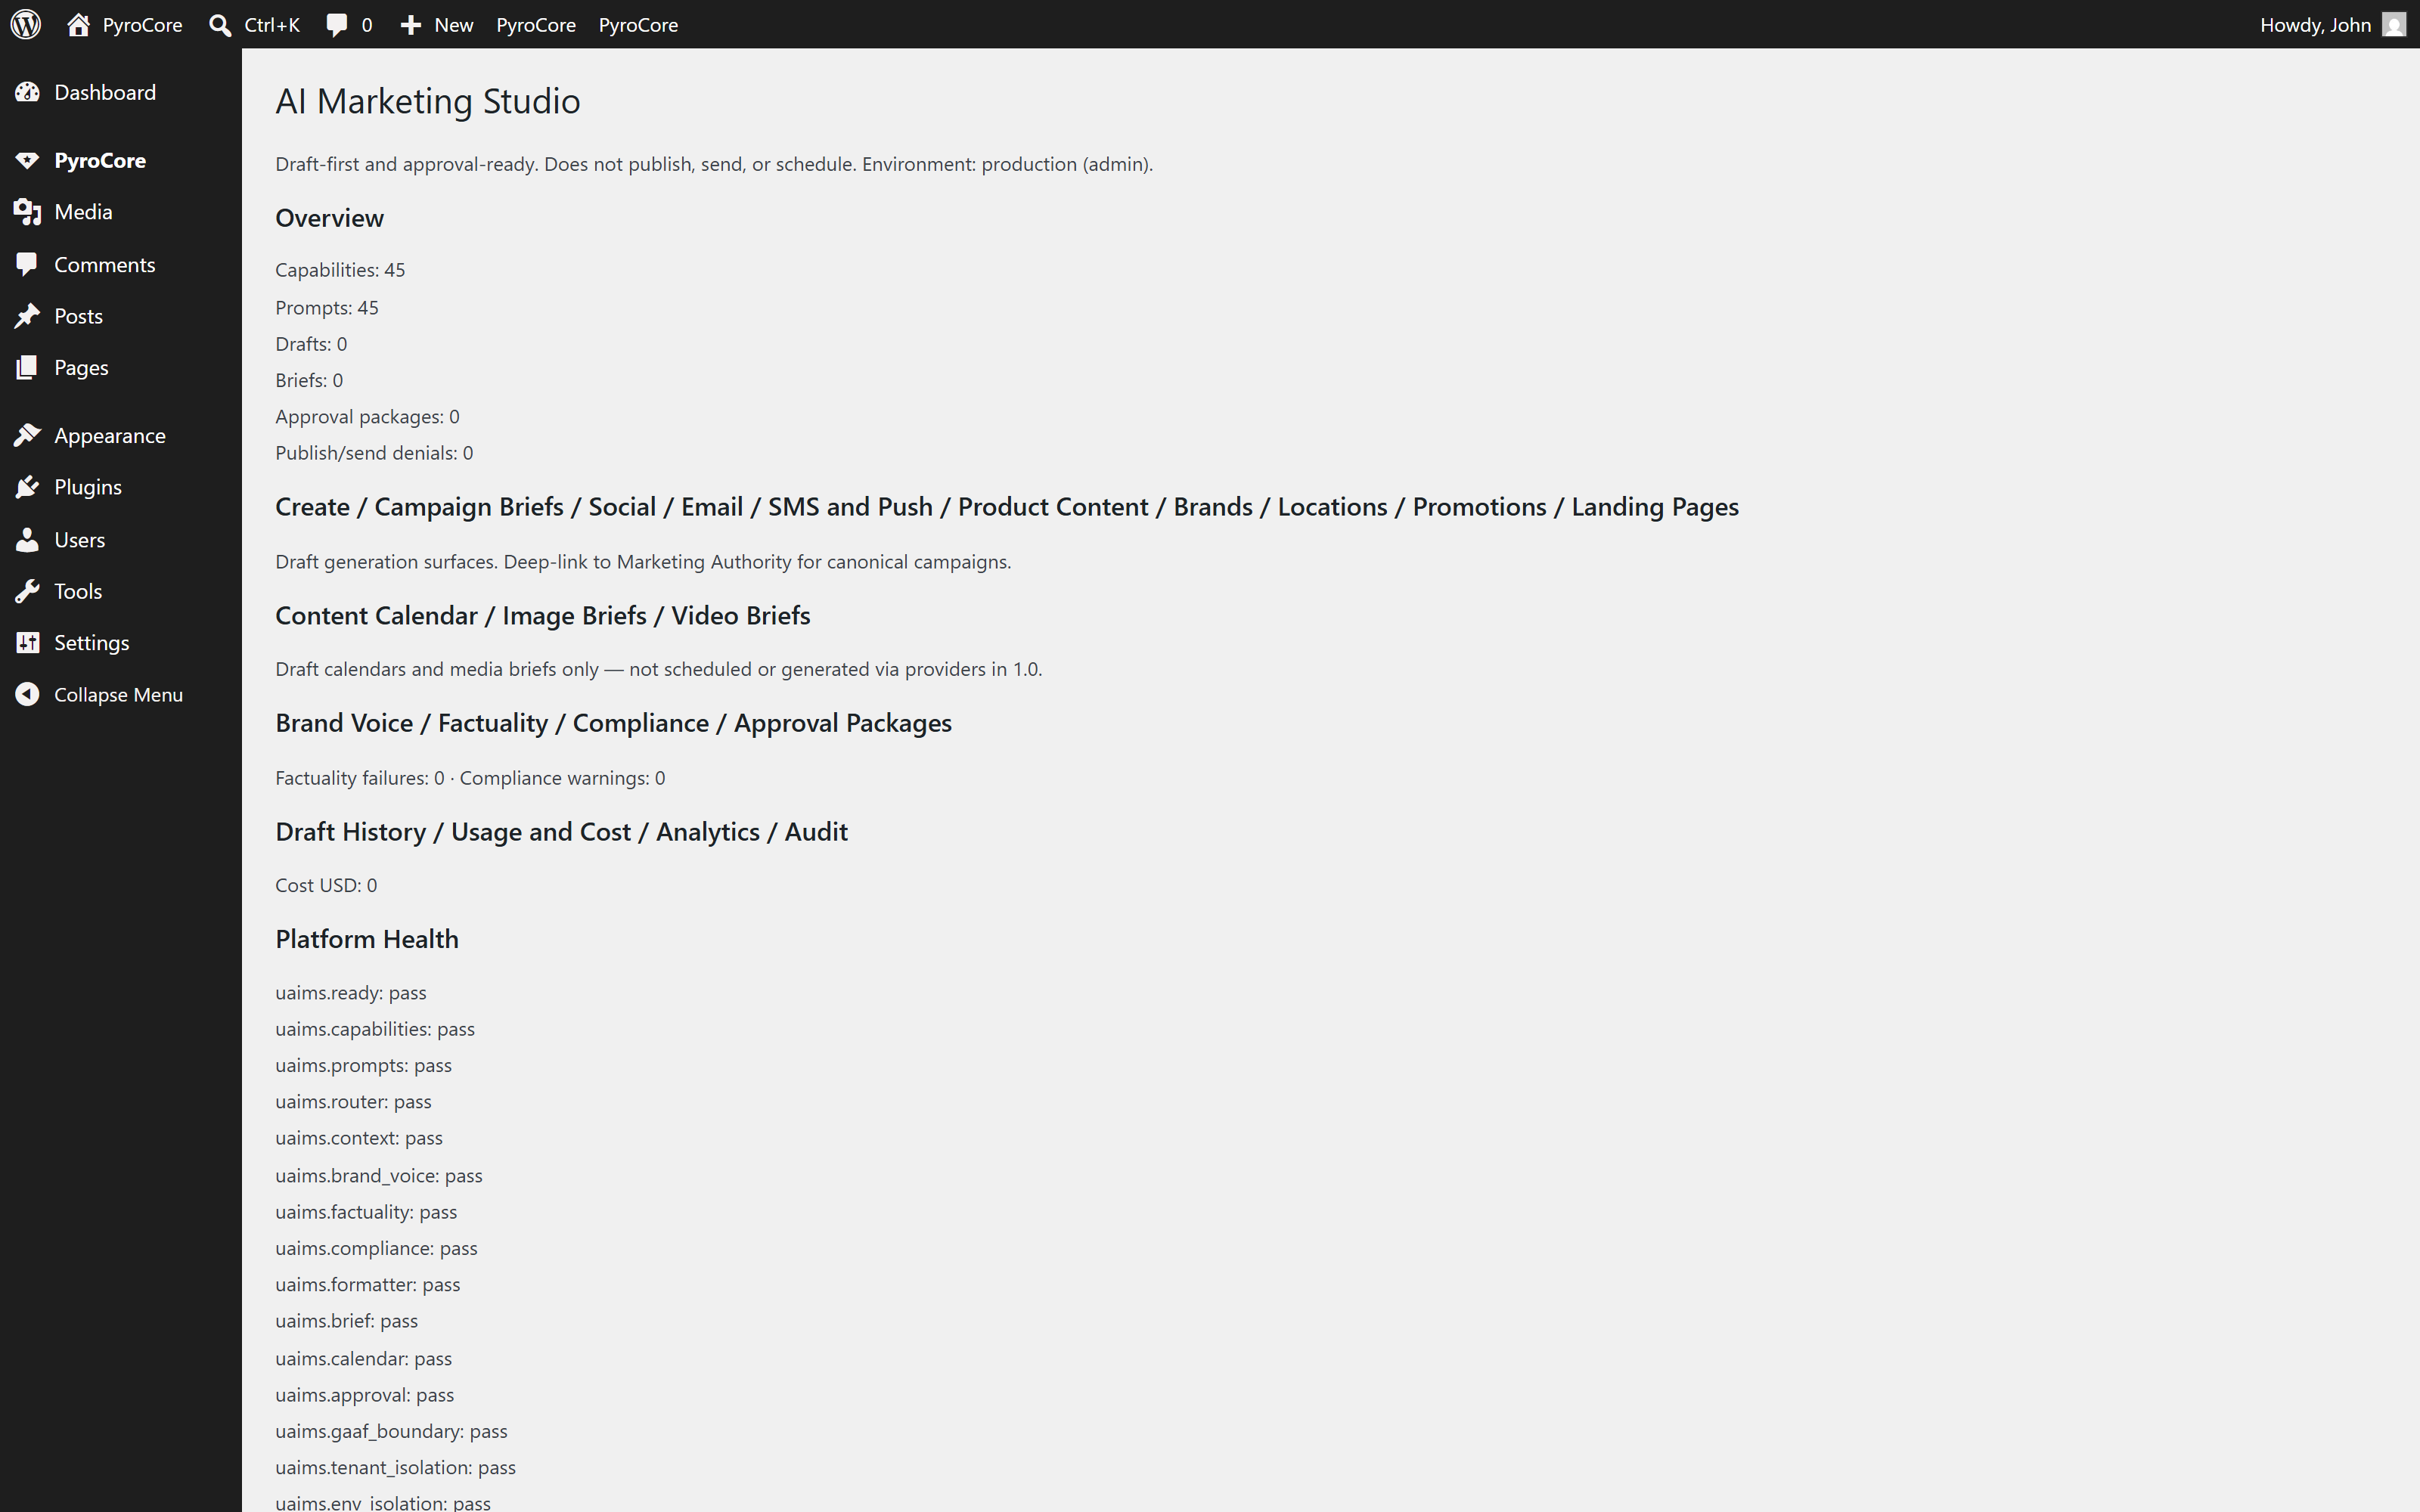
Task: Click the user avatar thumbnail
Action: 2394,25
